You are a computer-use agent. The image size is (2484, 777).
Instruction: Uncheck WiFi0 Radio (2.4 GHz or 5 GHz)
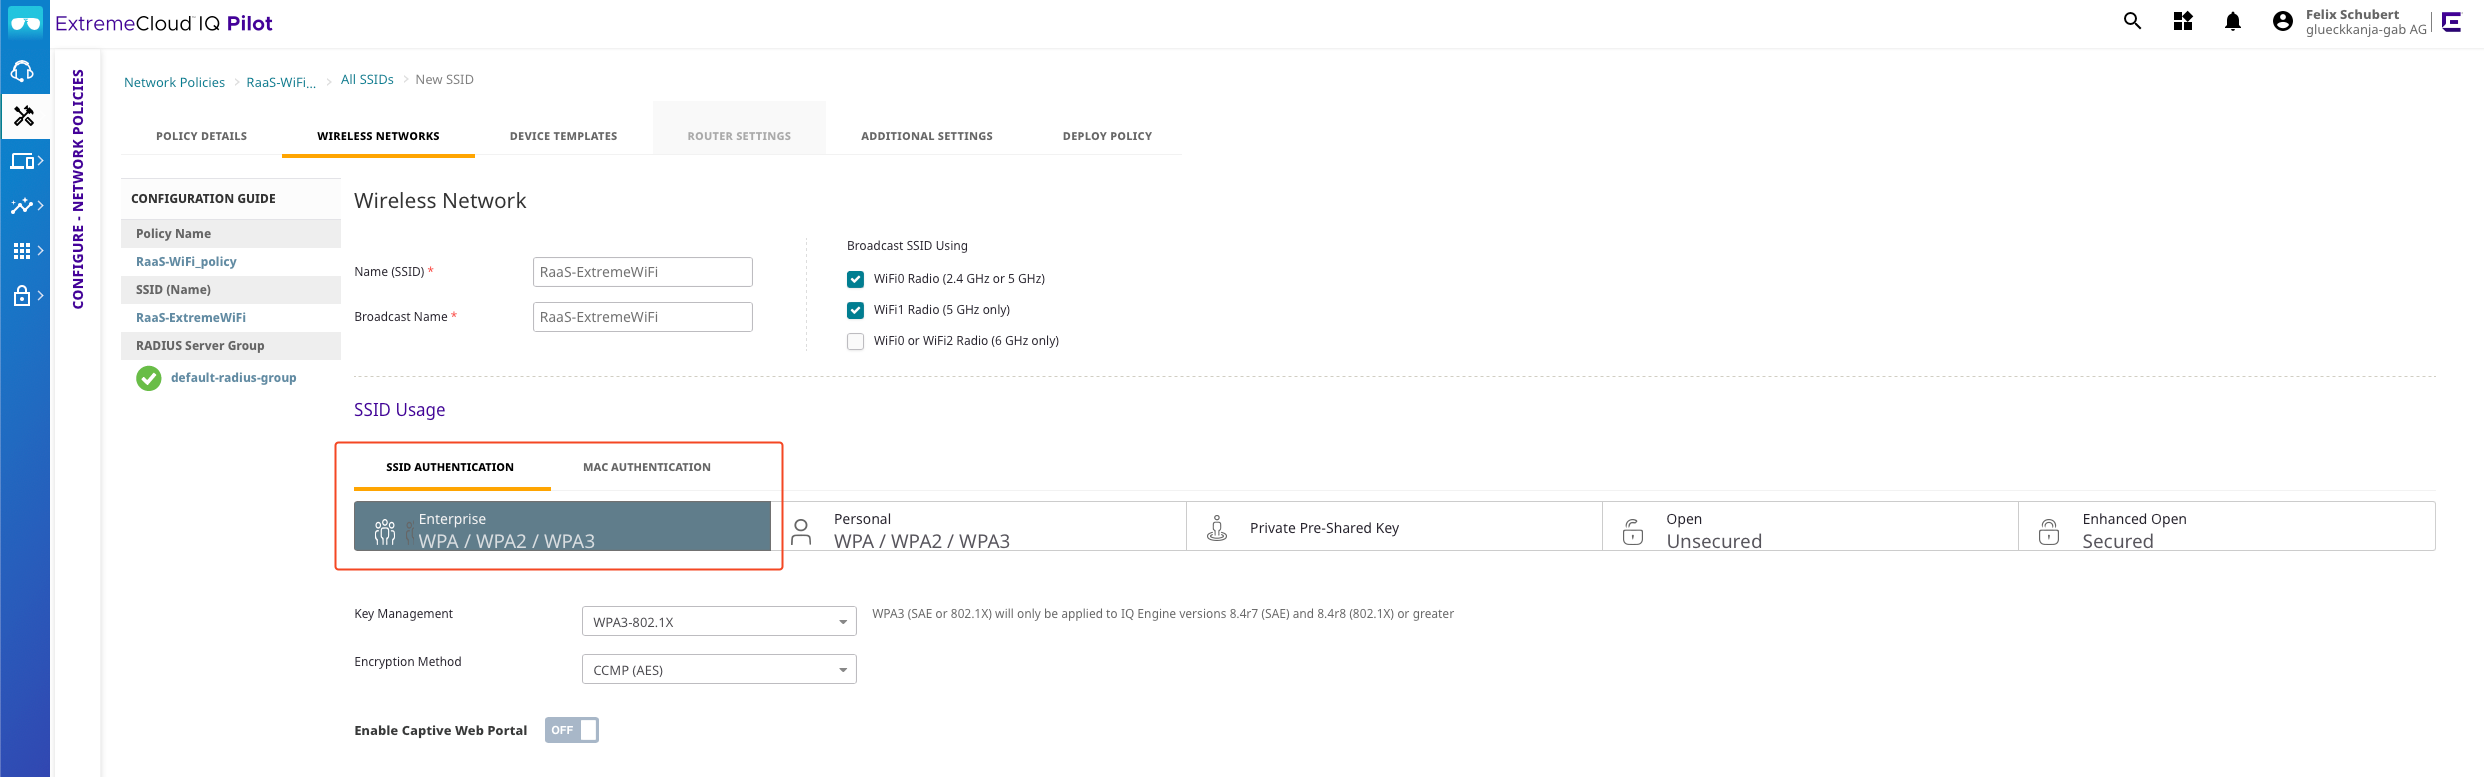(x=855, y=279)
